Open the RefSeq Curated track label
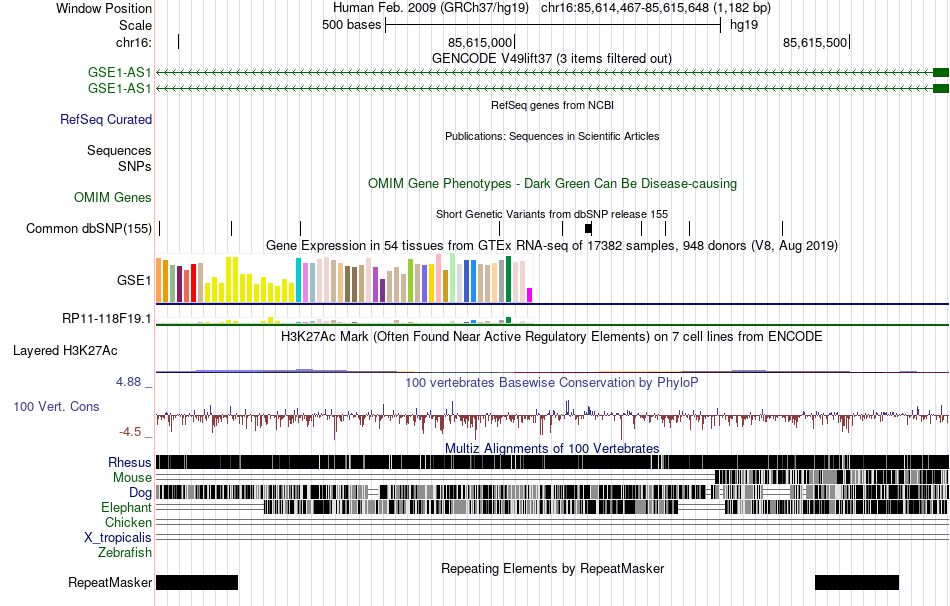The image size is (950, 606). point(106,119)
